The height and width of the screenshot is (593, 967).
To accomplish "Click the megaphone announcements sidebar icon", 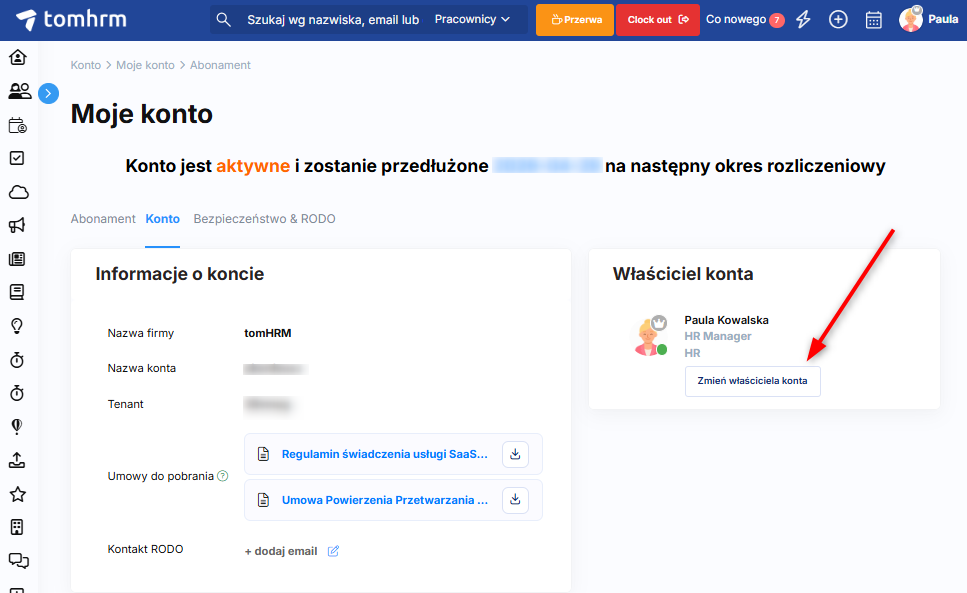I will tap(18, 225).
